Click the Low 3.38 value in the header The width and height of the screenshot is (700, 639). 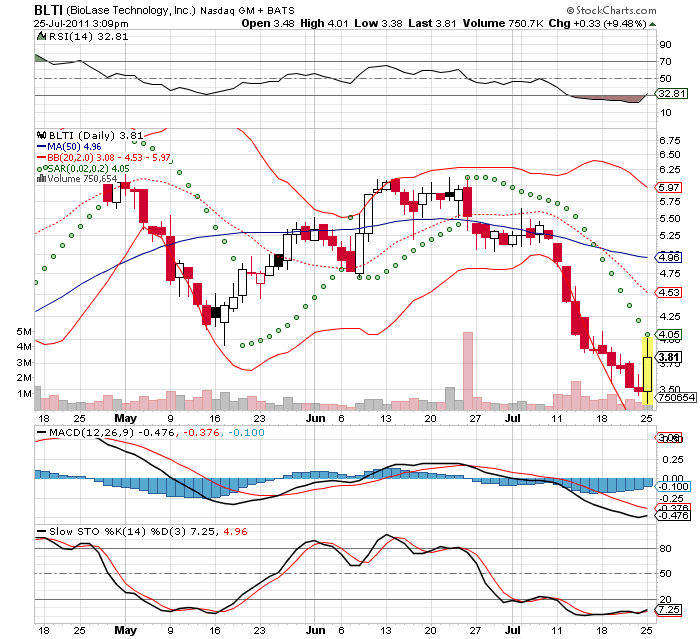point(379,23)
